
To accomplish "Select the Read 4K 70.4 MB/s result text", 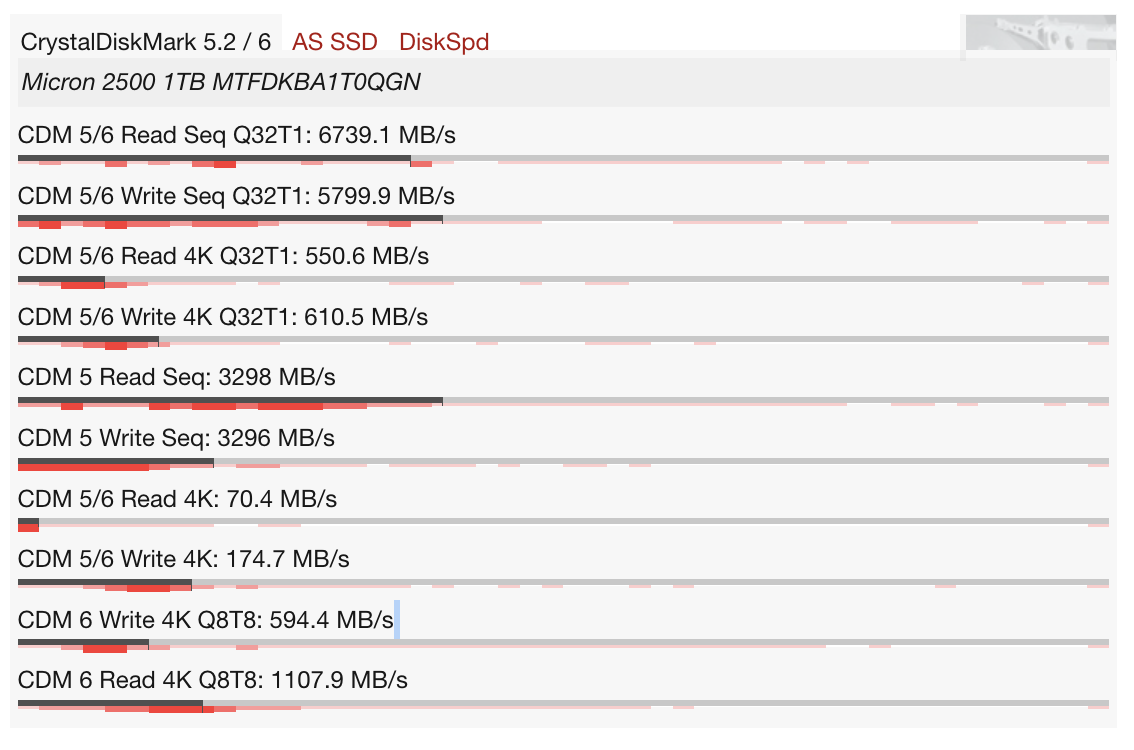I will pyautogui.click(x=177, y=499).
